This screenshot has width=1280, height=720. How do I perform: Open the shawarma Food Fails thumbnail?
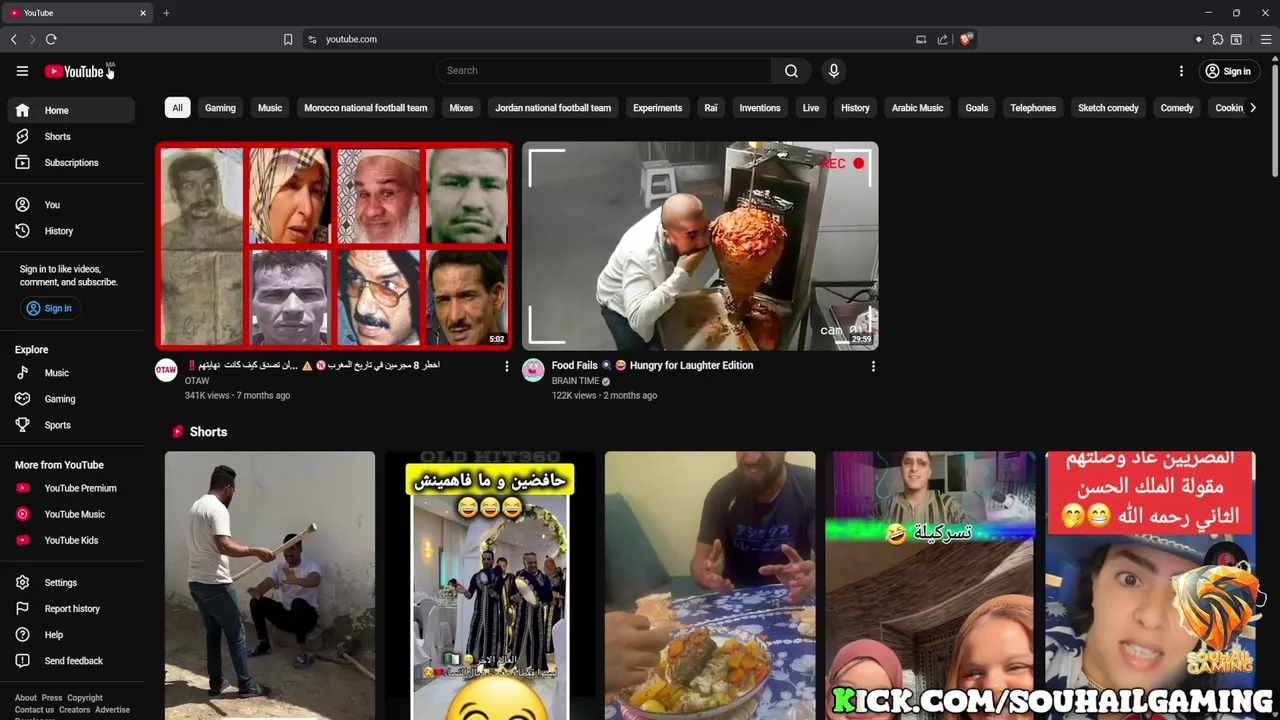(x=700, y=246)
